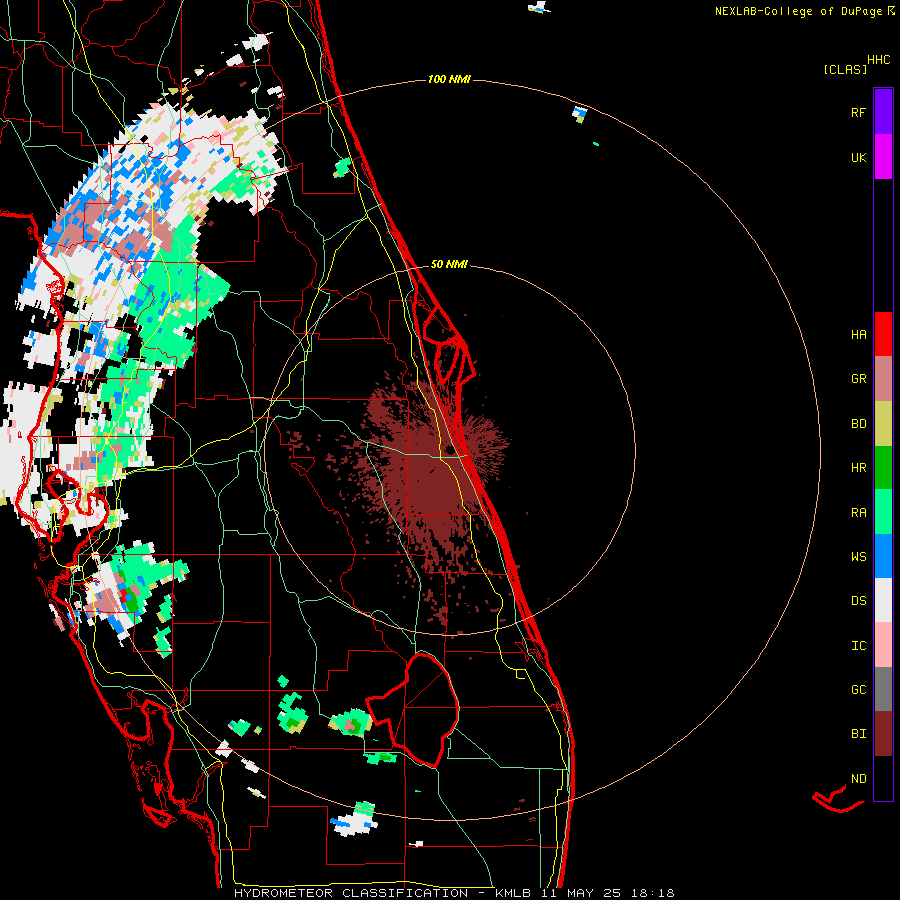This screenshot has height=900, width=900.
Task: Click the HR legend label
Action: click(858, 468)
